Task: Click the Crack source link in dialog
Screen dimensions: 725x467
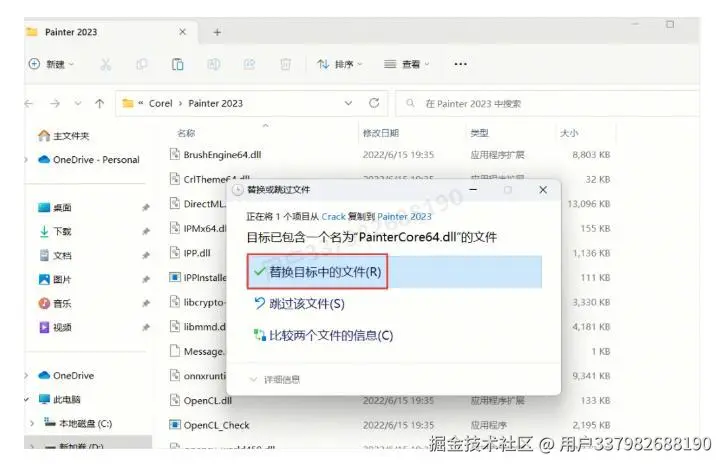Action: click(x=333, y=216)
